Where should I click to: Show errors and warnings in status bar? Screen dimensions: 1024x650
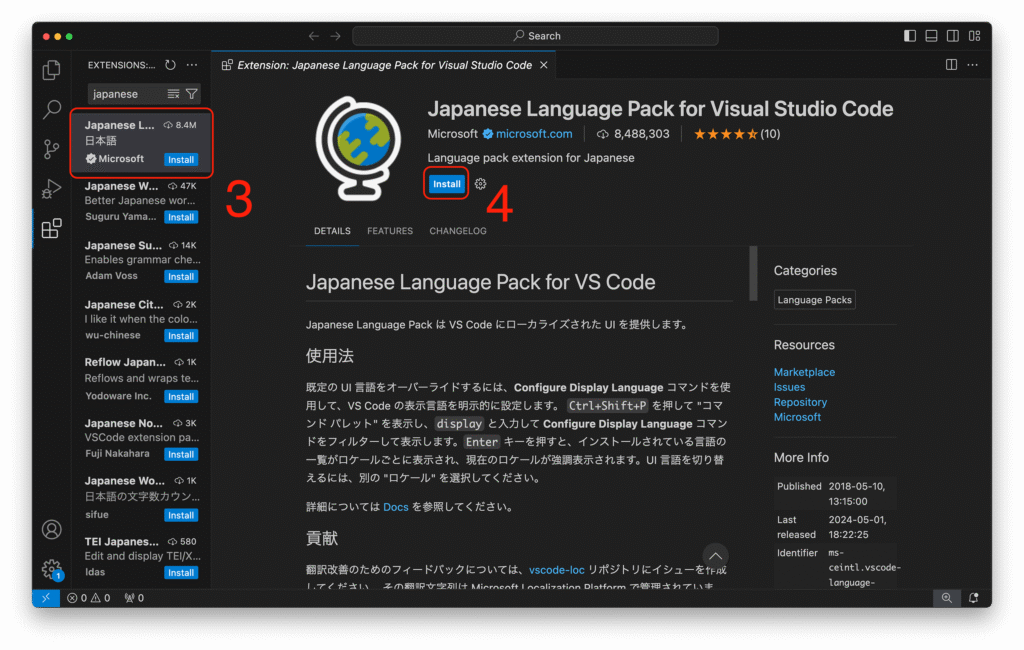[89, 598]
